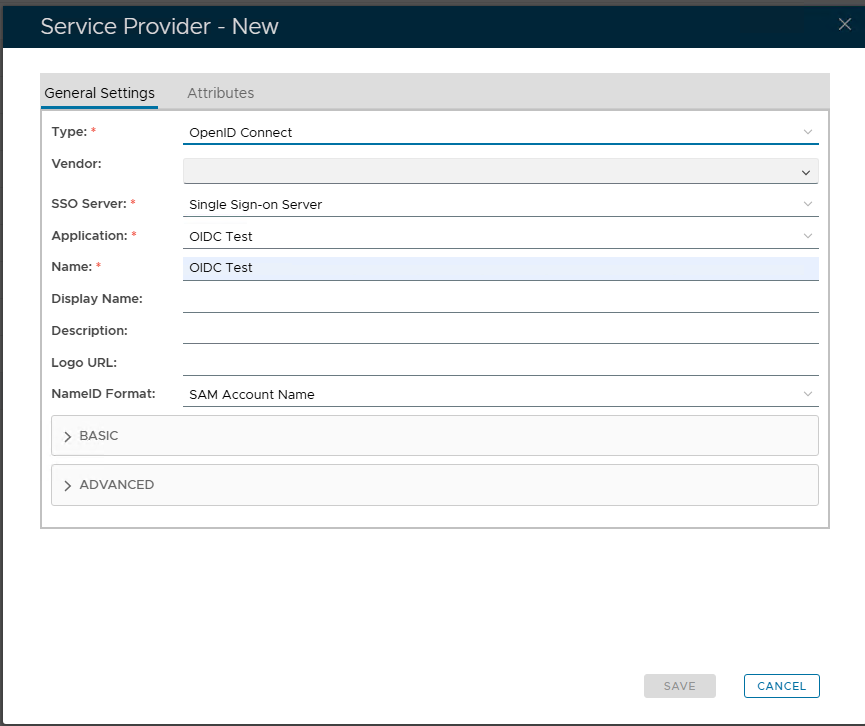Open the empty Vendor dropdown
Image resolution: width=865 pixels, height=726 pixels.
500,172
